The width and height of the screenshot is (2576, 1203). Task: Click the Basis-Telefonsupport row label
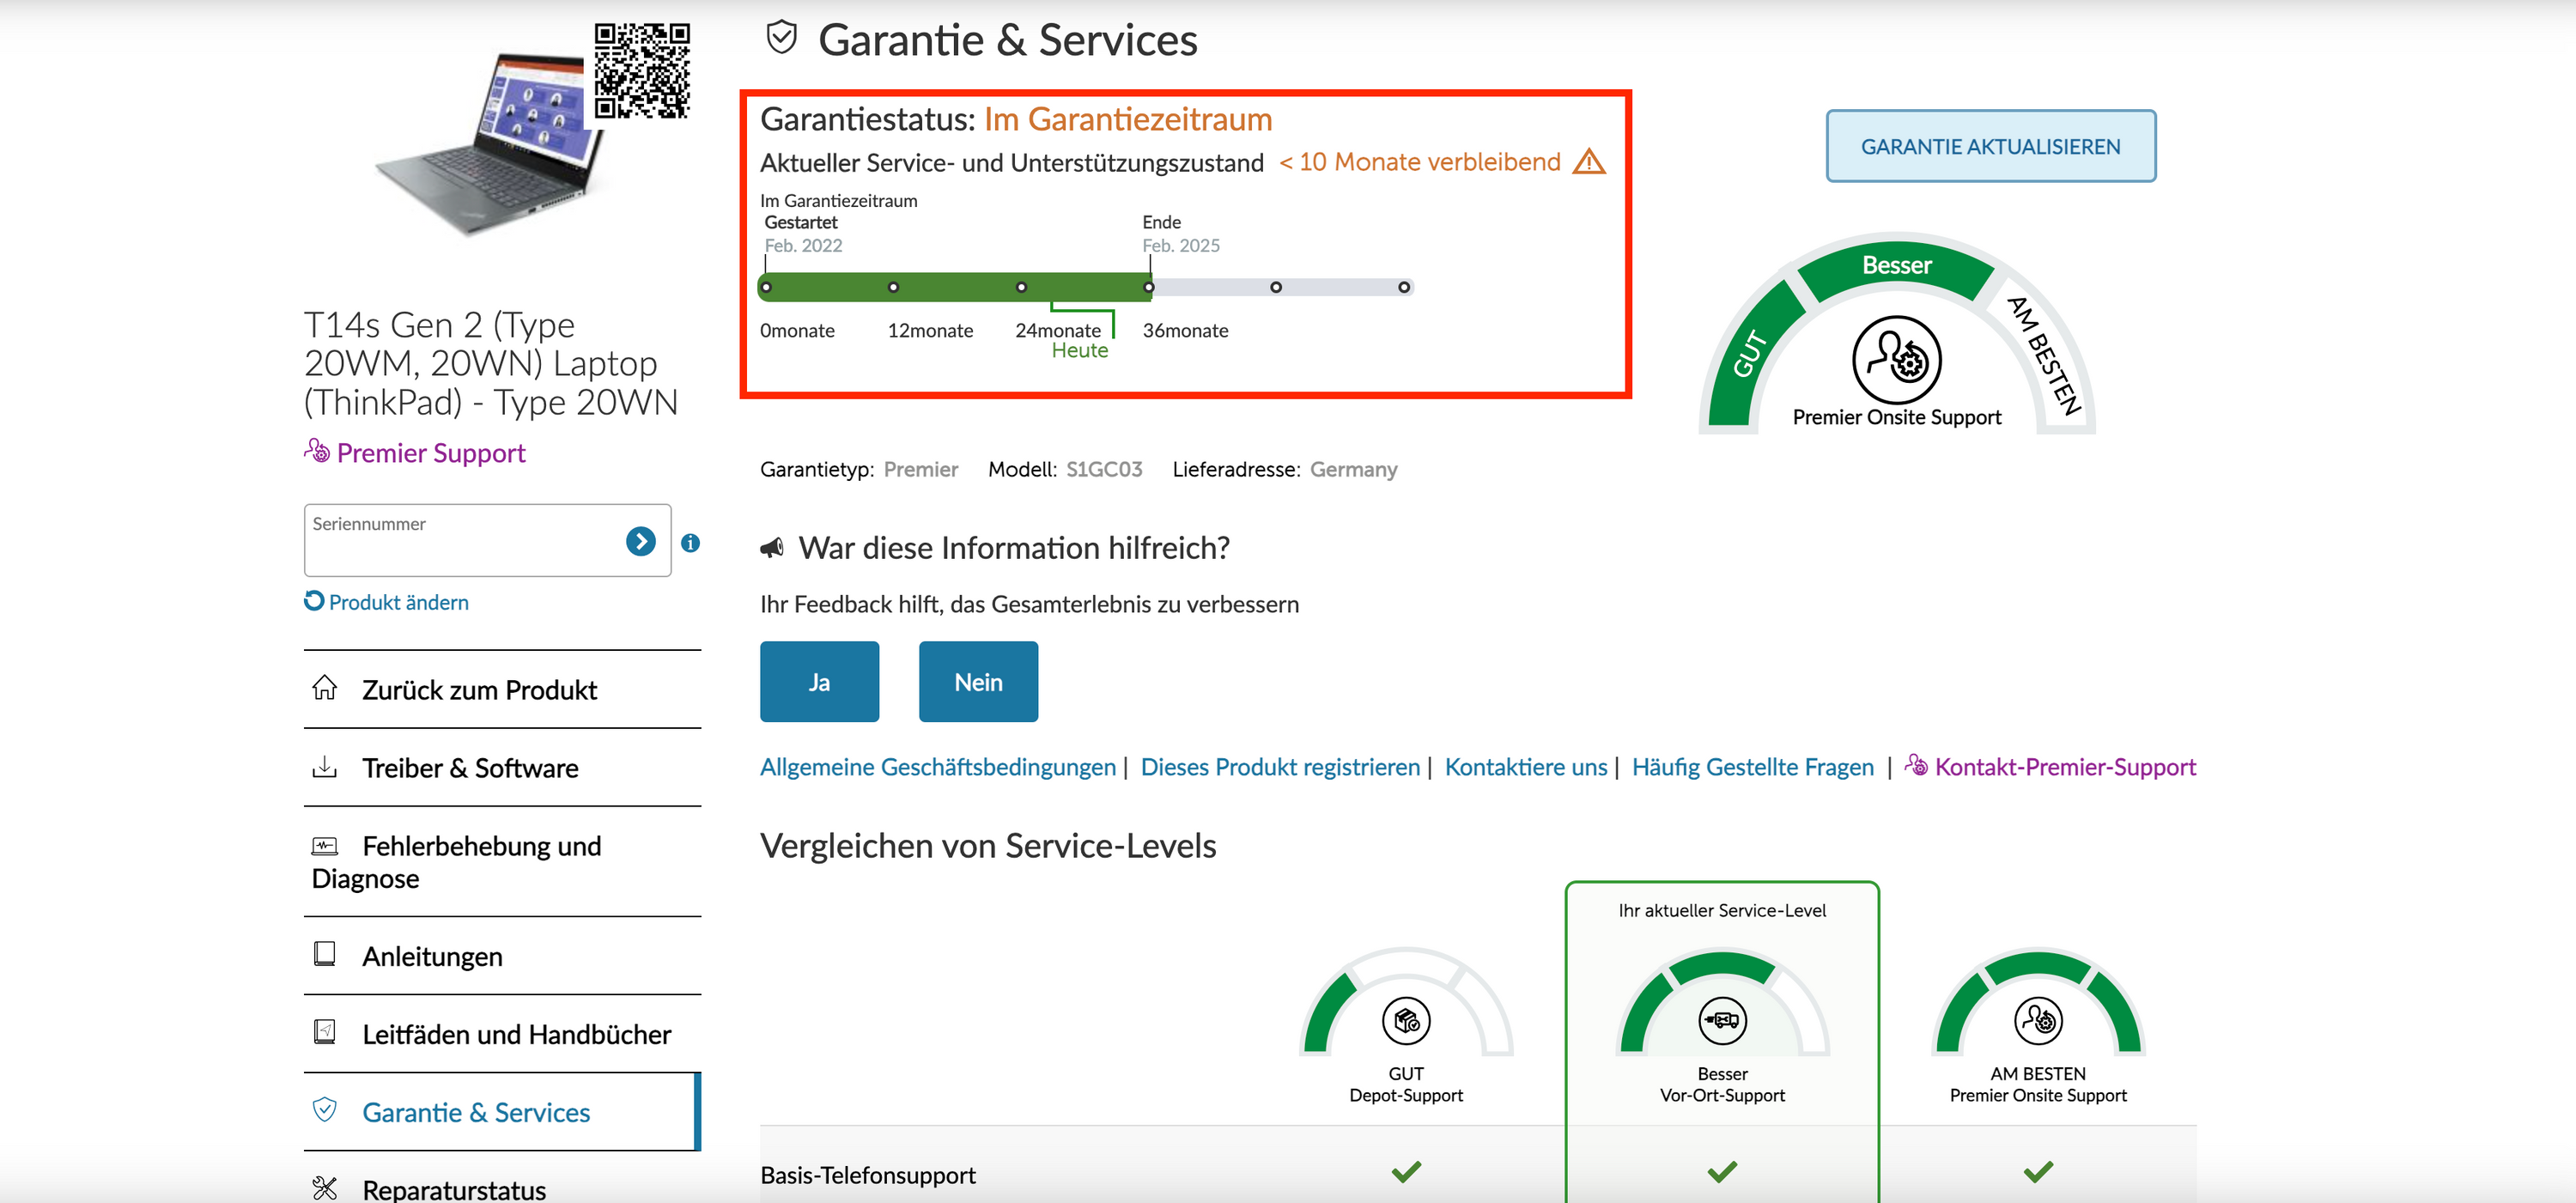click(868, 1175)
